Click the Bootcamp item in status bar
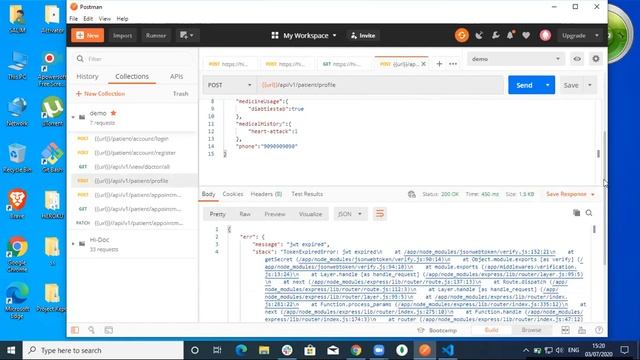 tap(438, 330)
